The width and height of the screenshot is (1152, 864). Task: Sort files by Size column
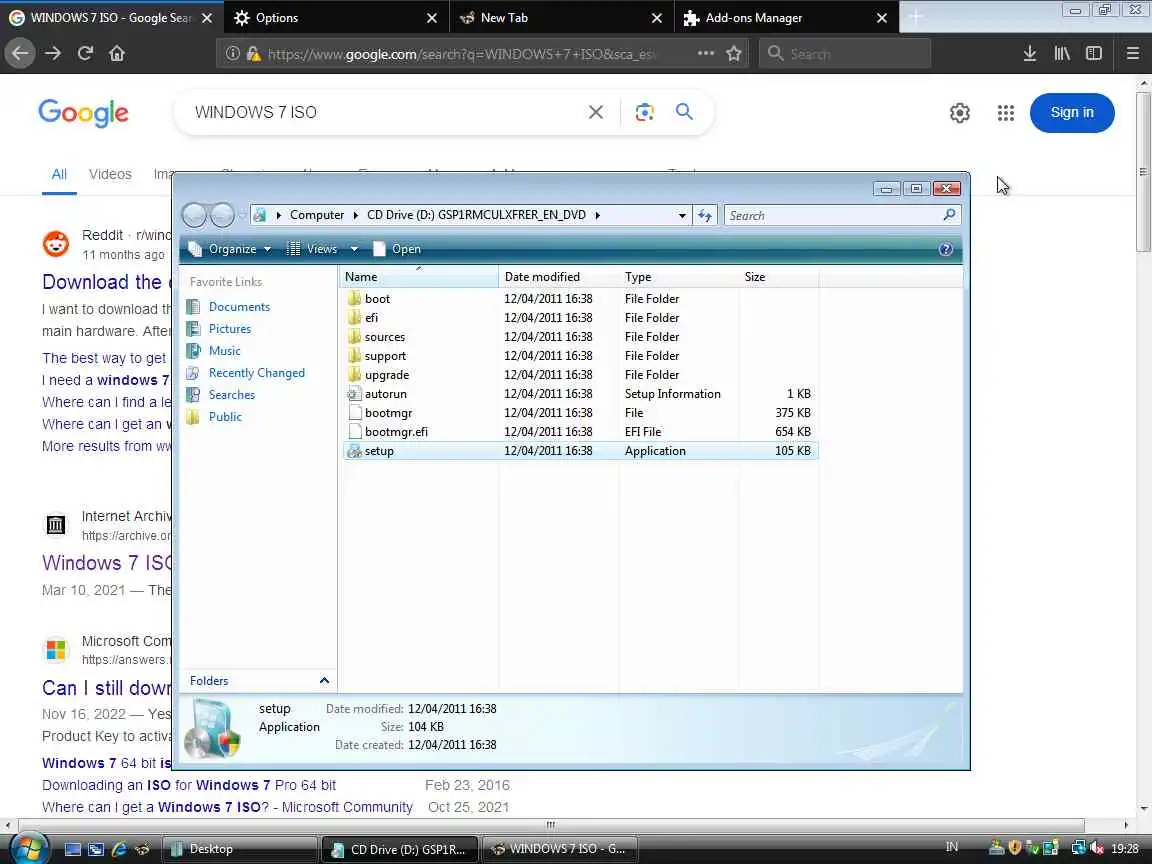click(x=778, y=277)
